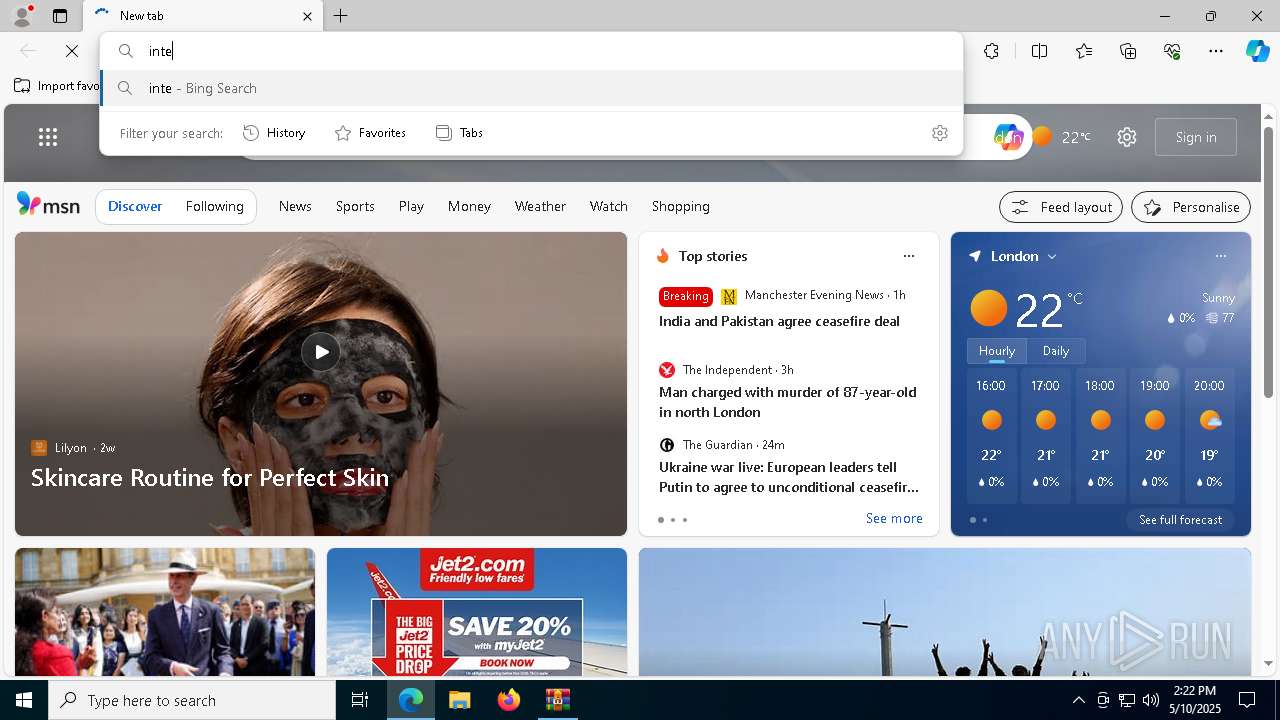Open the msn logo home link
Viewport: 1280px width, 720px height.
[48, 205]
